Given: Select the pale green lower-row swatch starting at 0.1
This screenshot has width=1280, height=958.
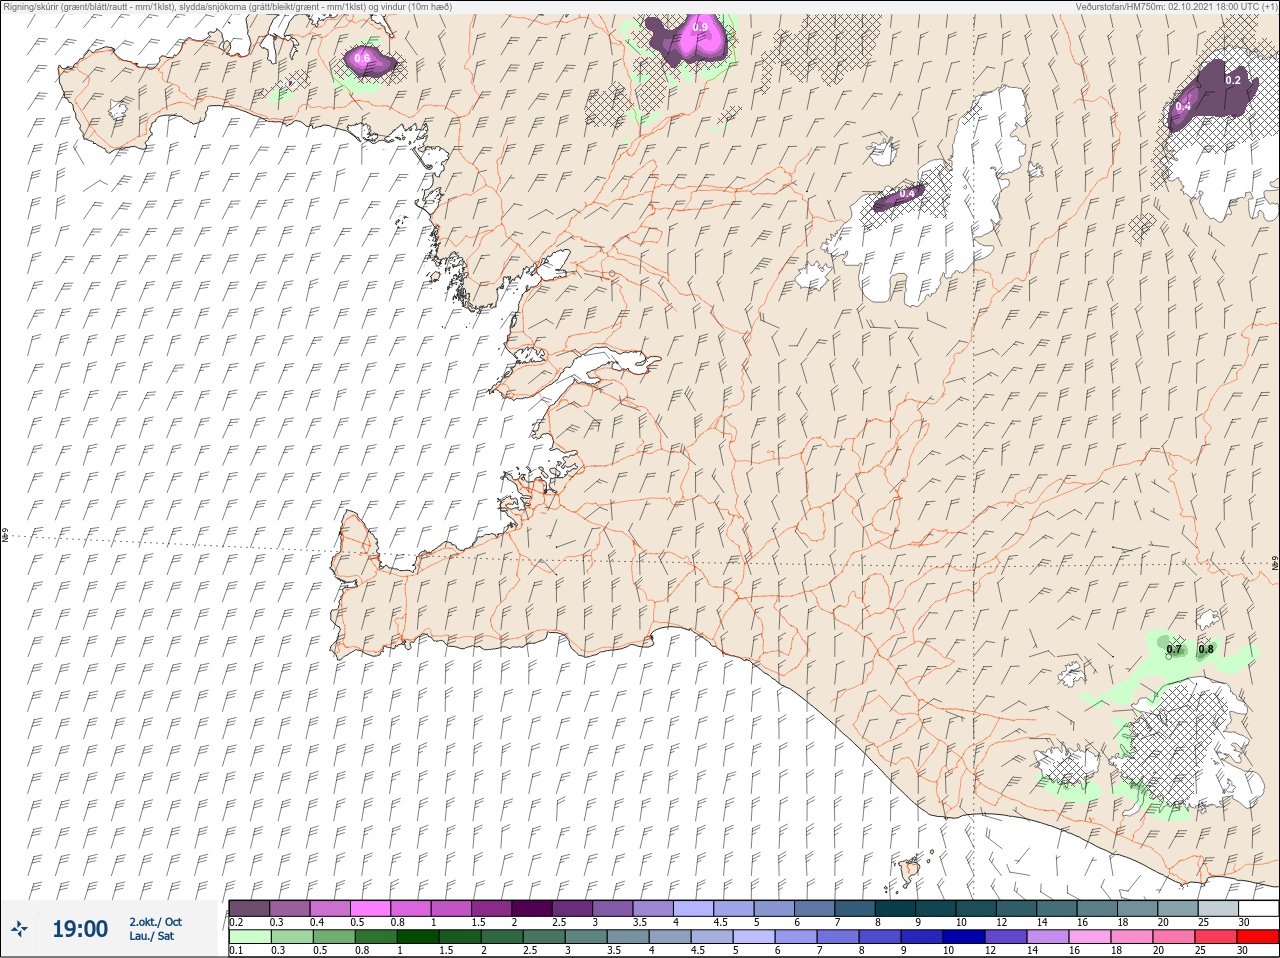Looking at the screenshot, I should pyautogui.click(x=249, y=937).
